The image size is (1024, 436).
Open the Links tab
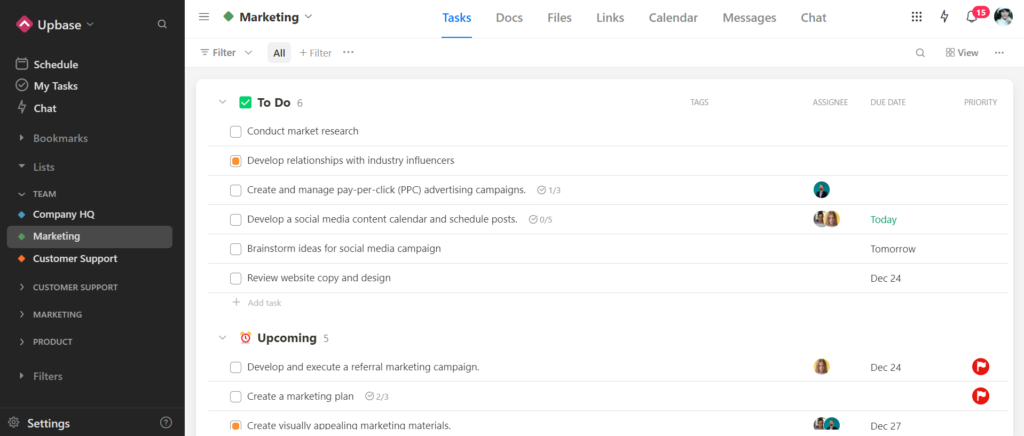coord(610,18)
